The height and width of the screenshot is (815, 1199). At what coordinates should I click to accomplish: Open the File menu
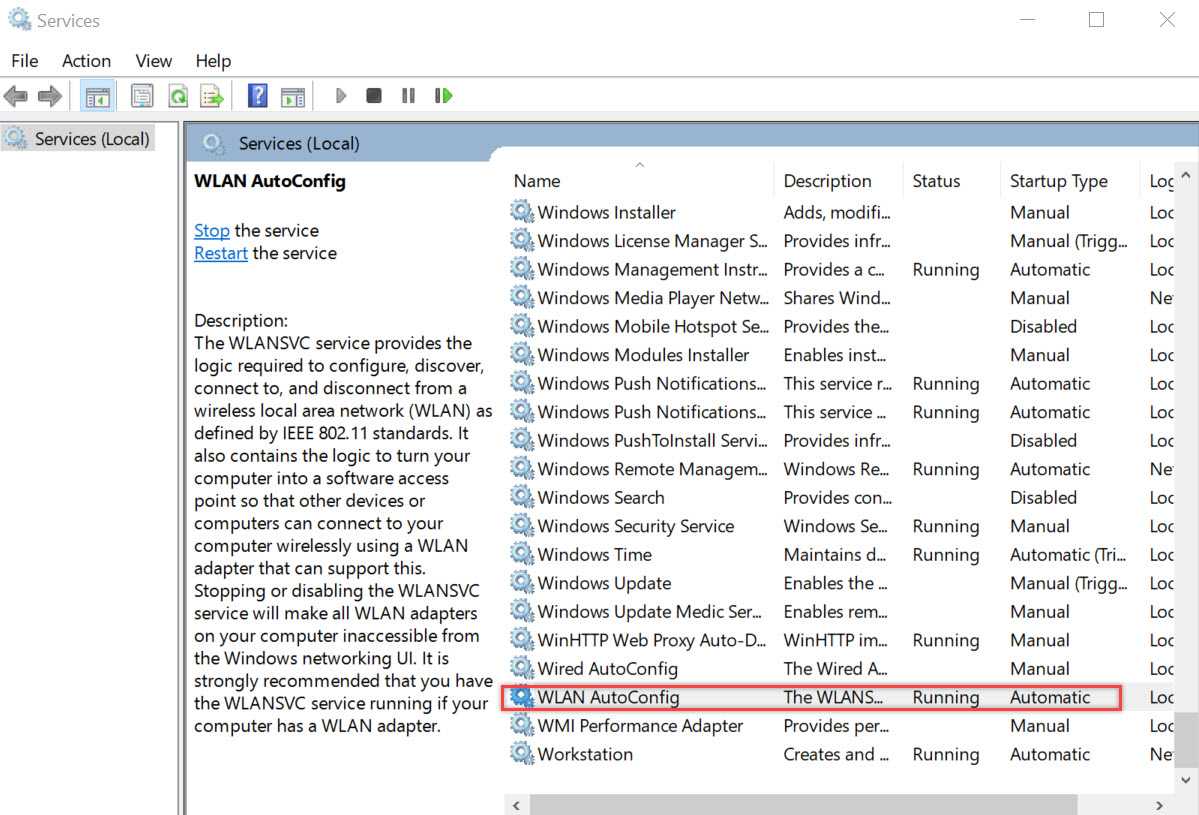point(24,61)
